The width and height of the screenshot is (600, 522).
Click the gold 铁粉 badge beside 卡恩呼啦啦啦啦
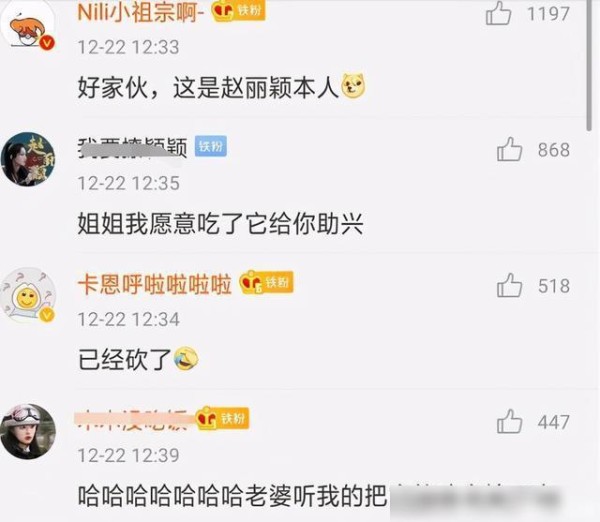coord(266,282)
